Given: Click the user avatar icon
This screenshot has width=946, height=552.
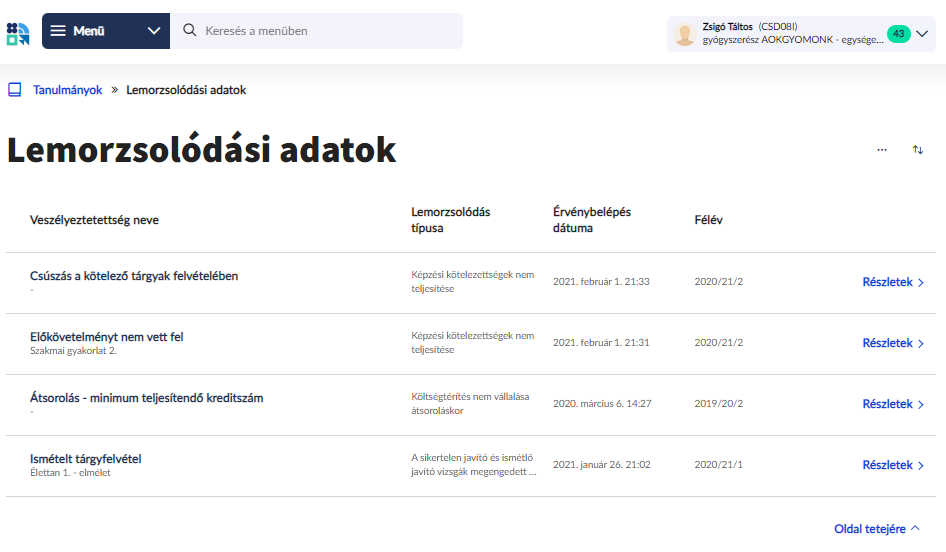Looking at the screenshot, I should 685,34.
